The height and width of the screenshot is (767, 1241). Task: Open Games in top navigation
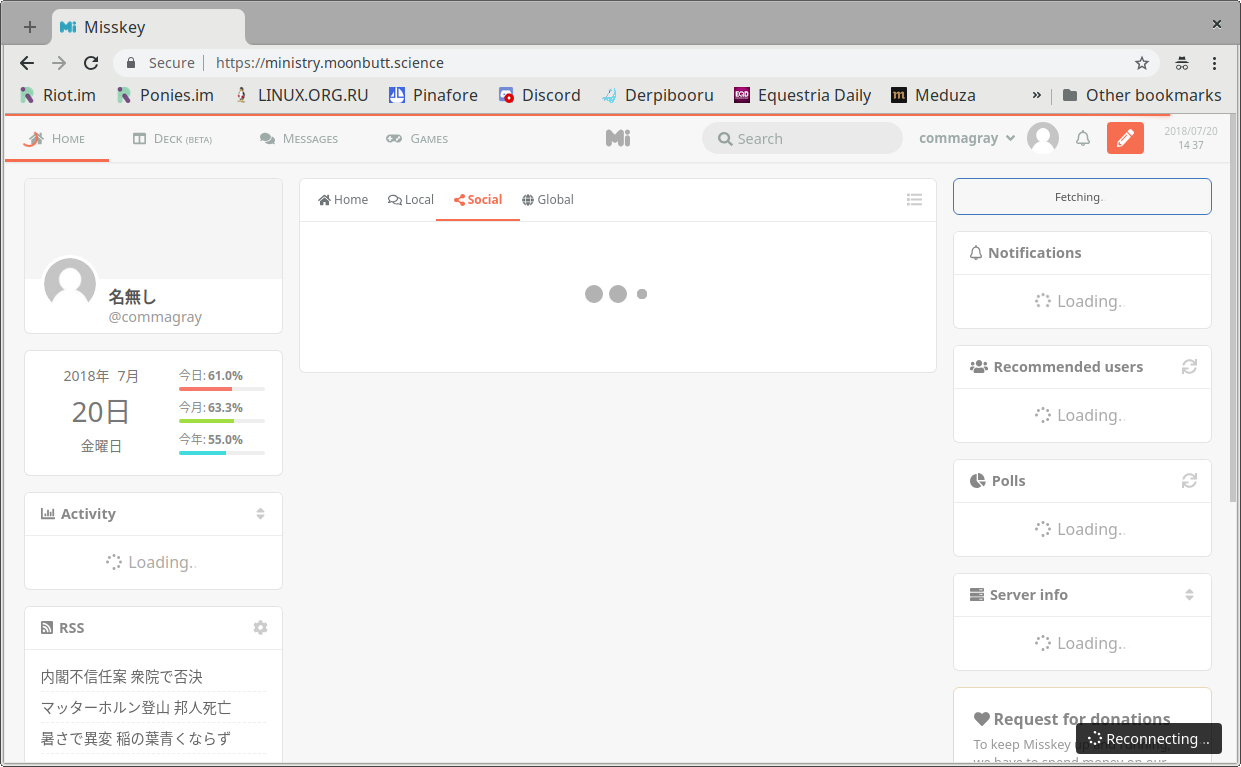coord(417,139)
